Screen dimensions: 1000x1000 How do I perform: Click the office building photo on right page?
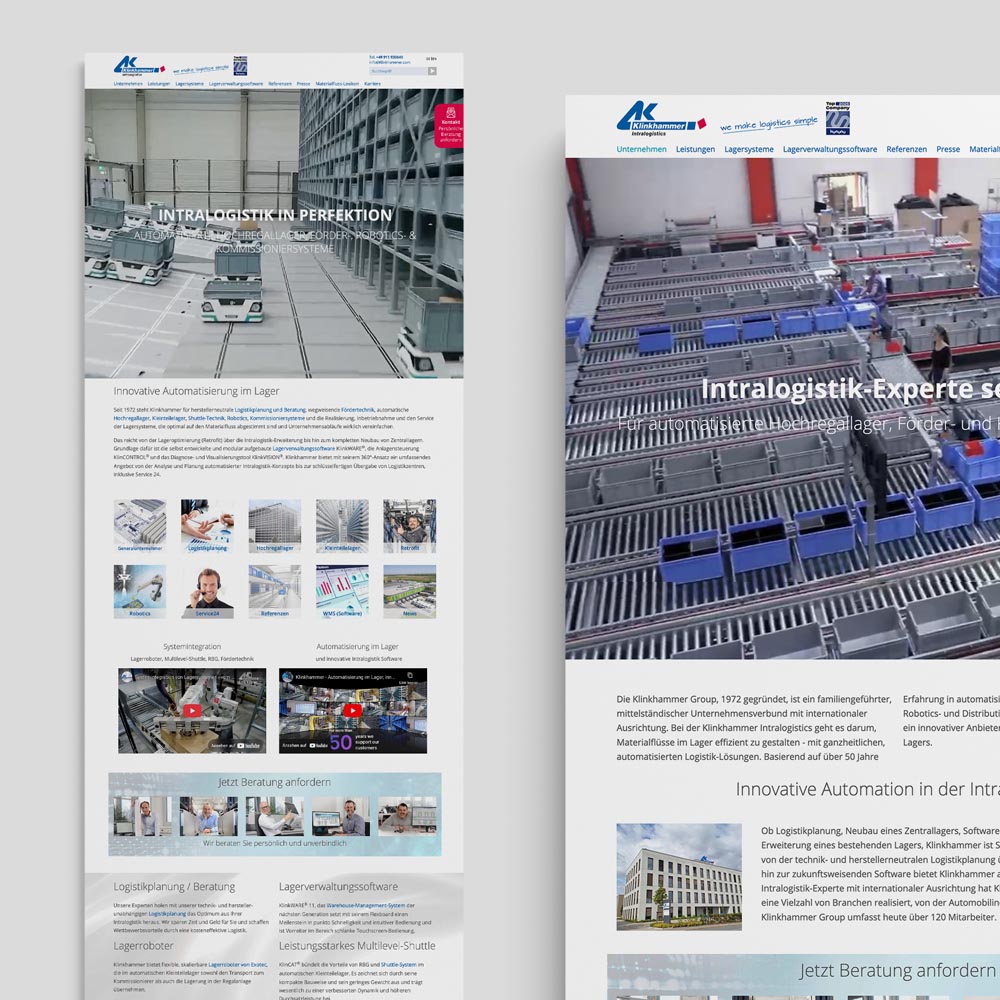click(679, 877)
